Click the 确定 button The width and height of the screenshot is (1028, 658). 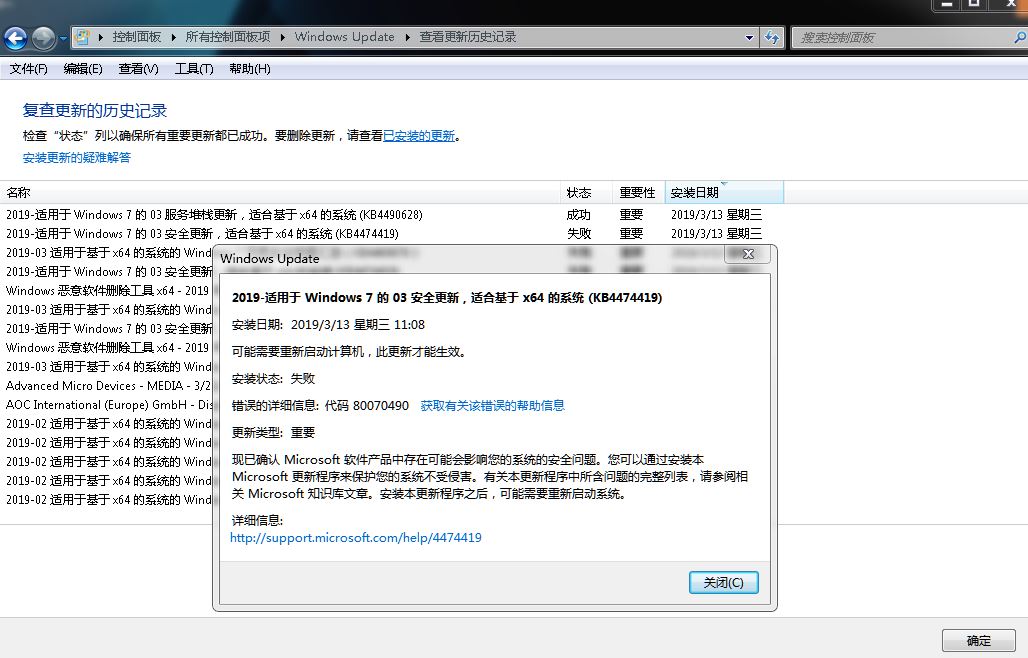click(978, 640)
